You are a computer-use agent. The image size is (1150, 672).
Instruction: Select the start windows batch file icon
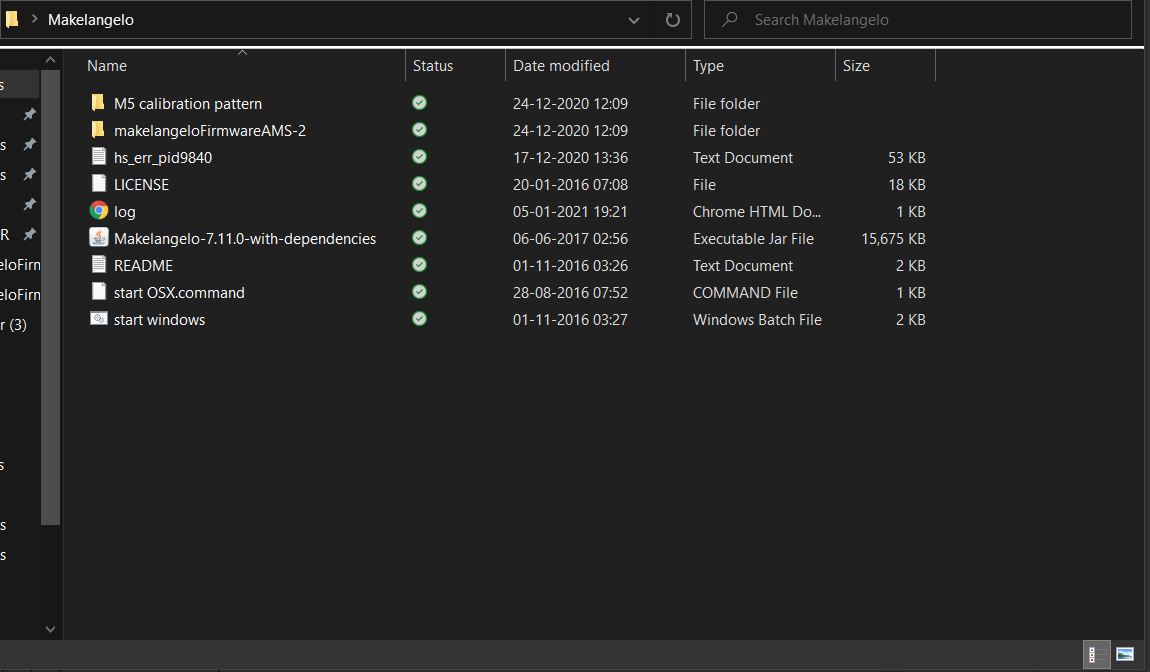click(99, 319)
